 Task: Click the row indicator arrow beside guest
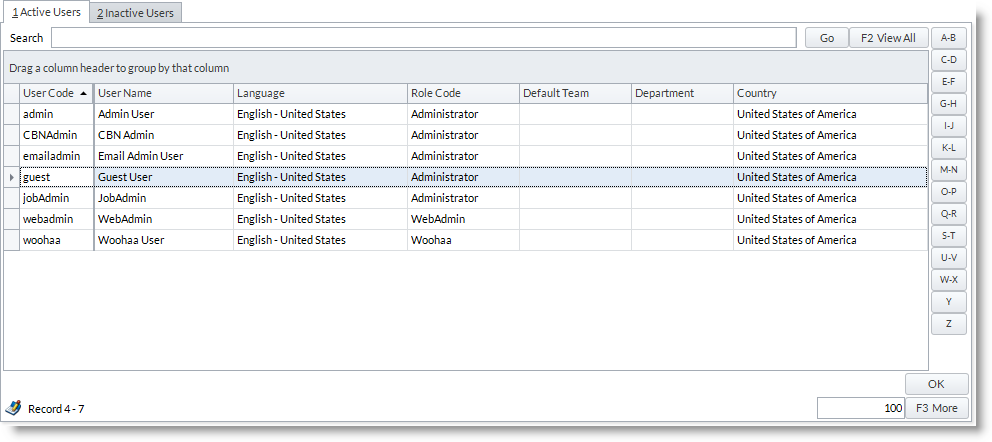pyautogui.click(x=11, y=177)
